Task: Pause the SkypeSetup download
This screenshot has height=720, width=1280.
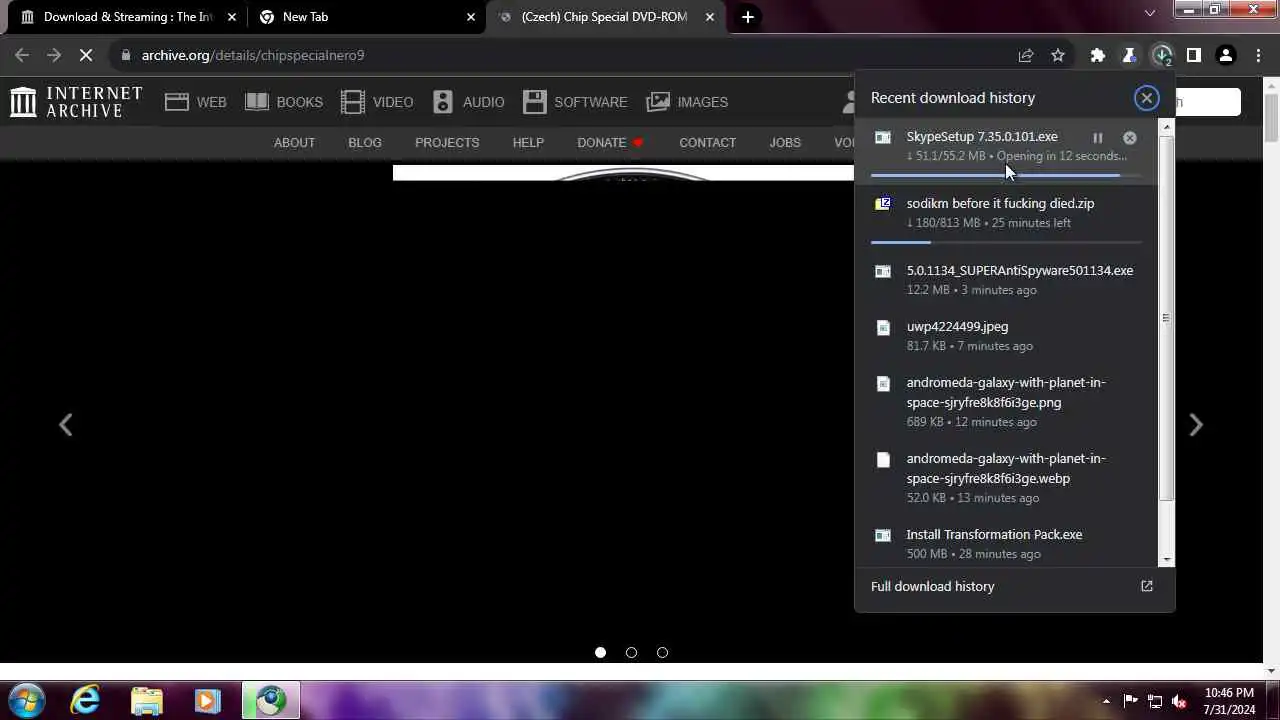Action: pyautogui.click(x=1098, y=138)
